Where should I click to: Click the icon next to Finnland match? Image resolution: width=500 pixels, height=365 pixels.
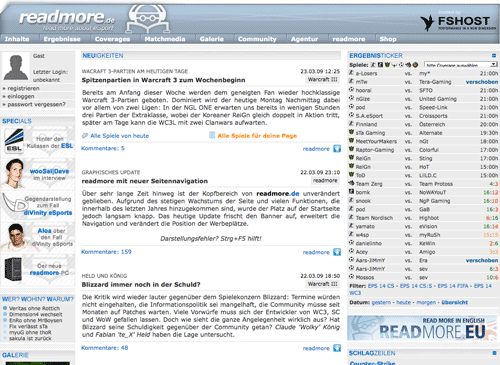(351, 124)
